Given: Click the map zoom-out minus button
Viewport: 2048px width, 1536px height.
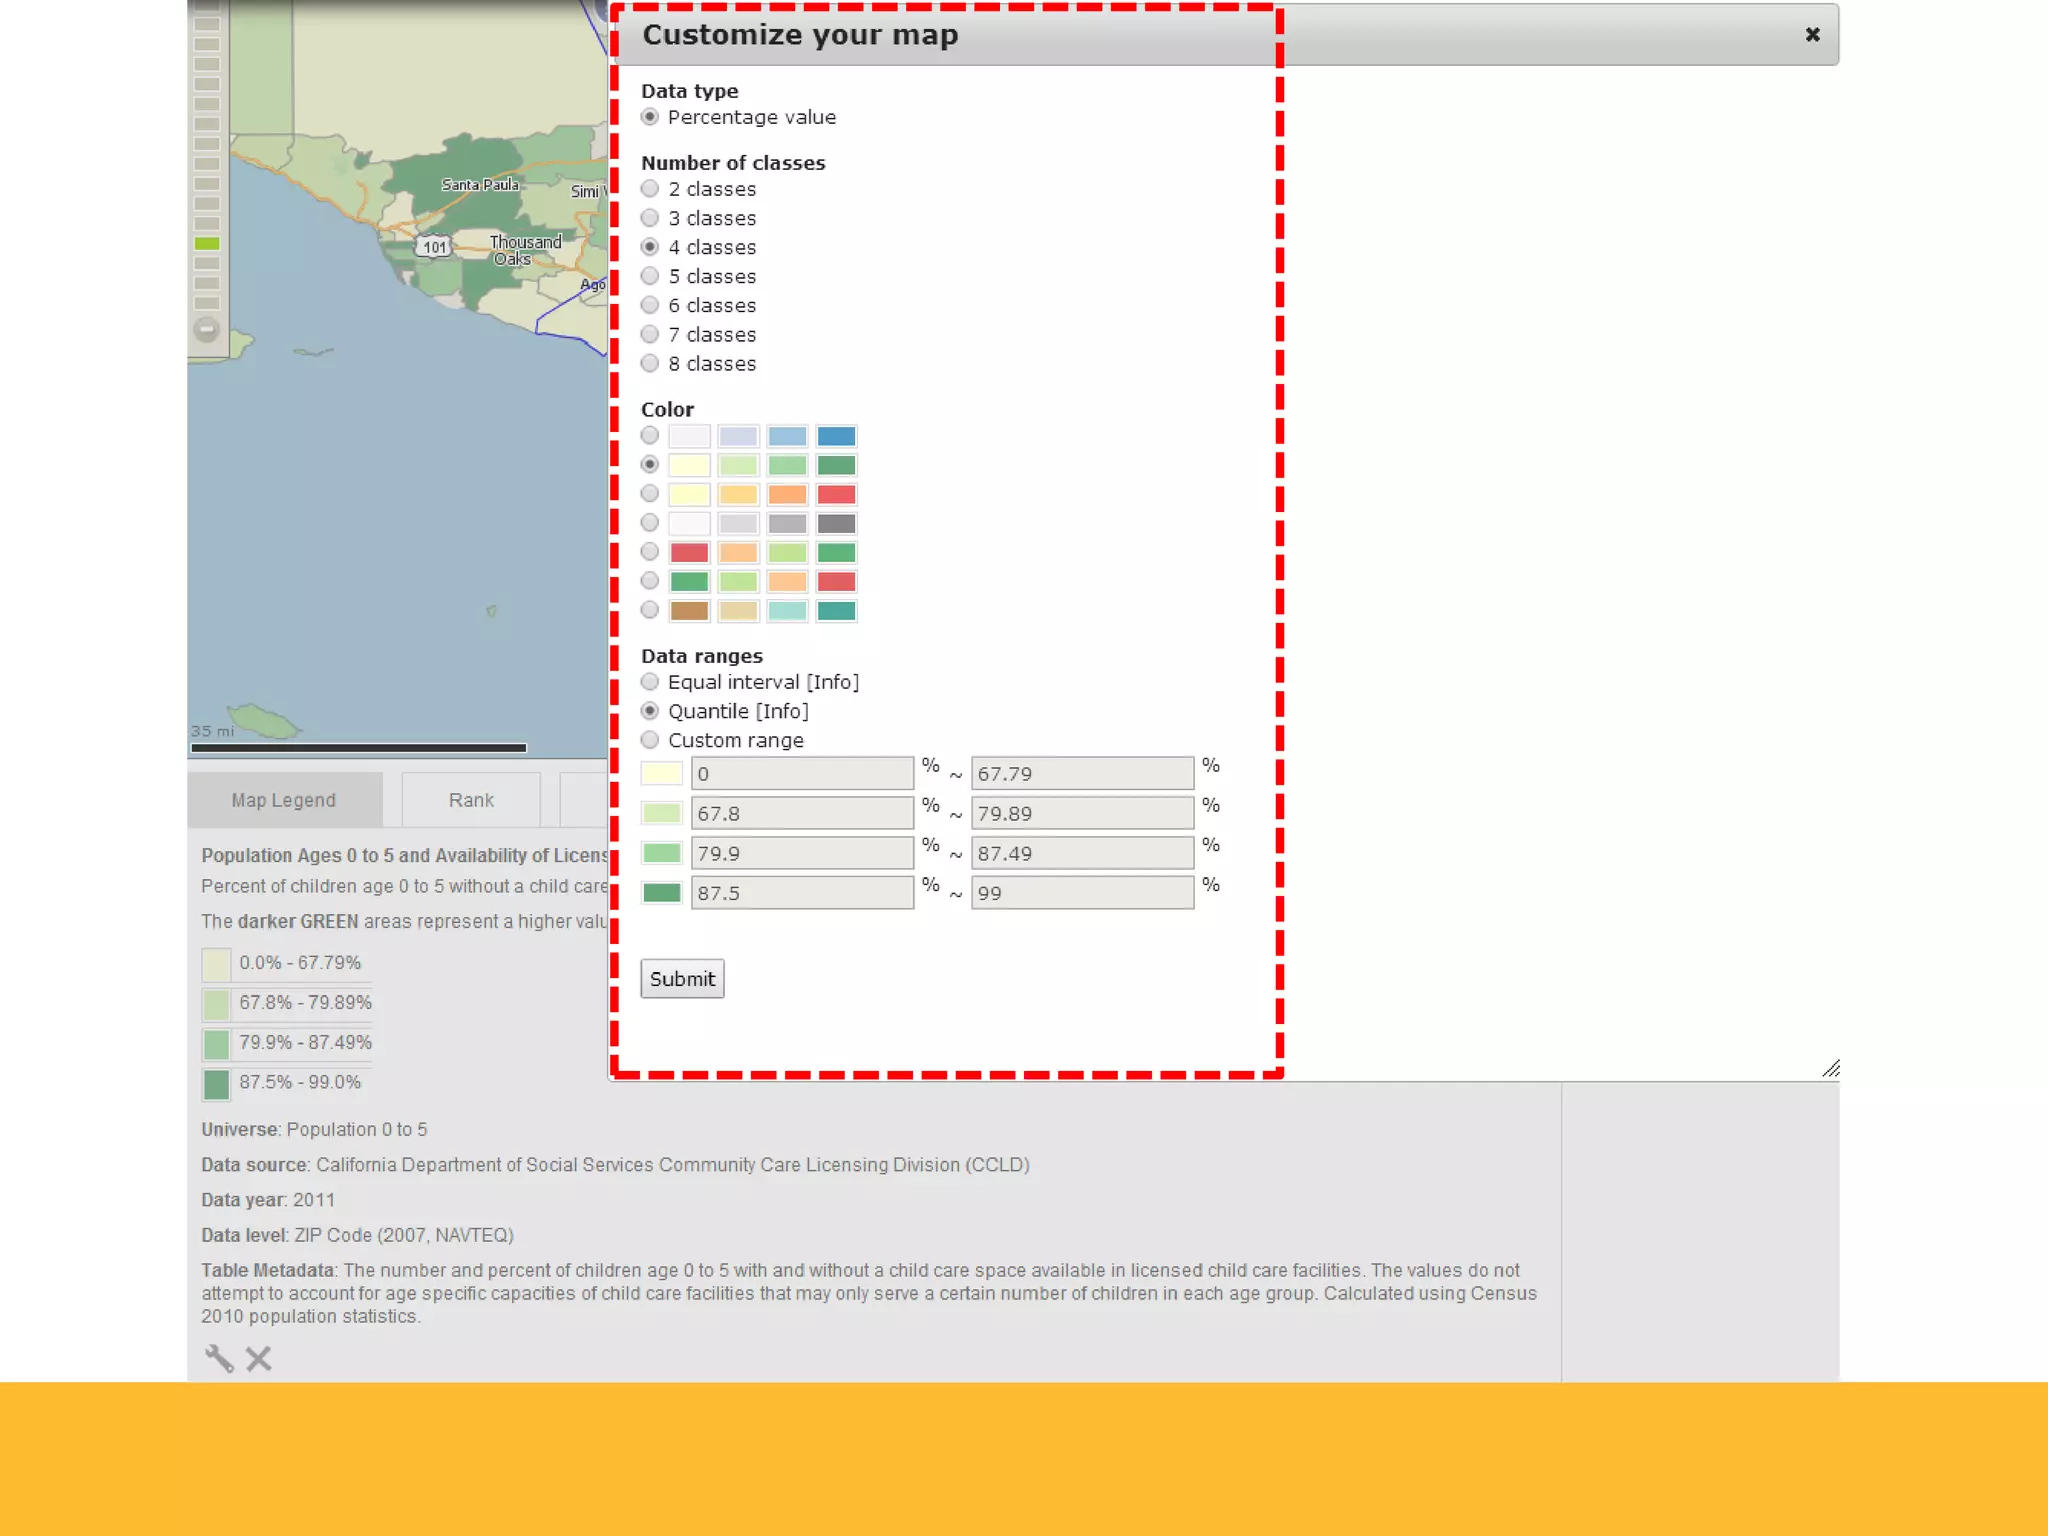Looking at the screenshot, I should click(206, 328).
